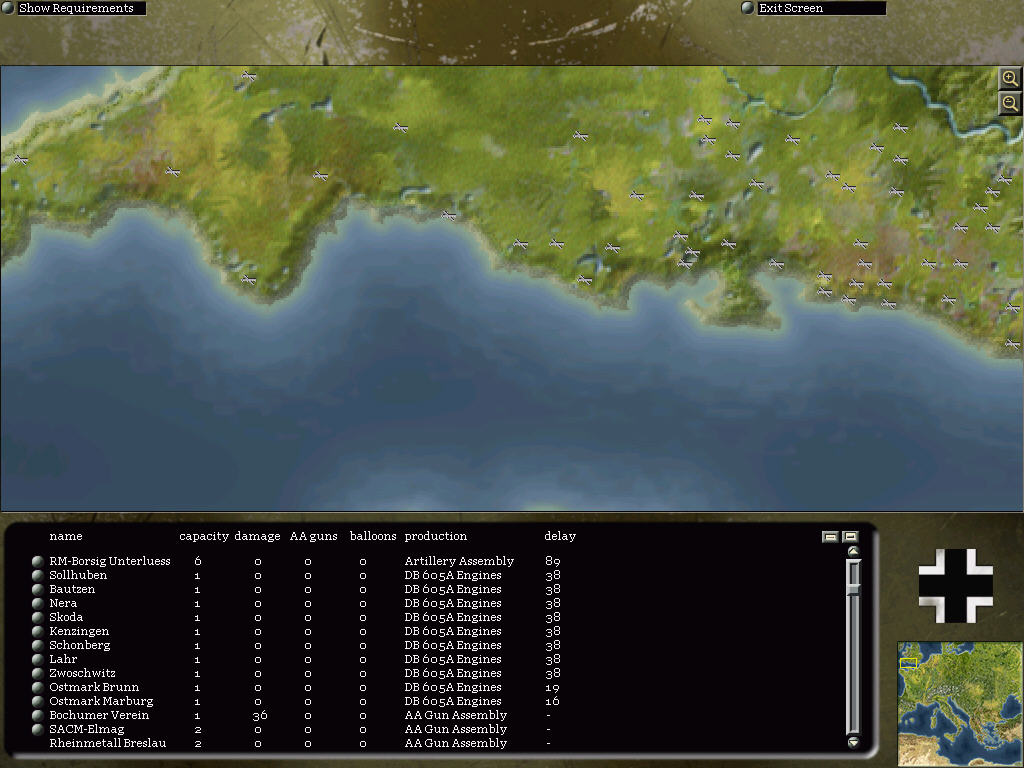Click the Europe minimap thumbnail
This screenshot has height=768, width=1024.
[960, 704]
